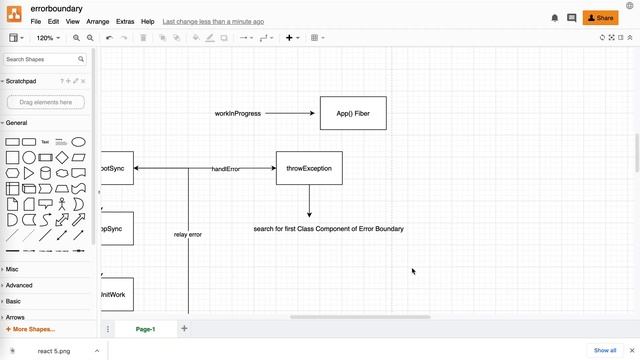Collapse the toolbar with double chevron
640x360 pixels.
point(630,38)
